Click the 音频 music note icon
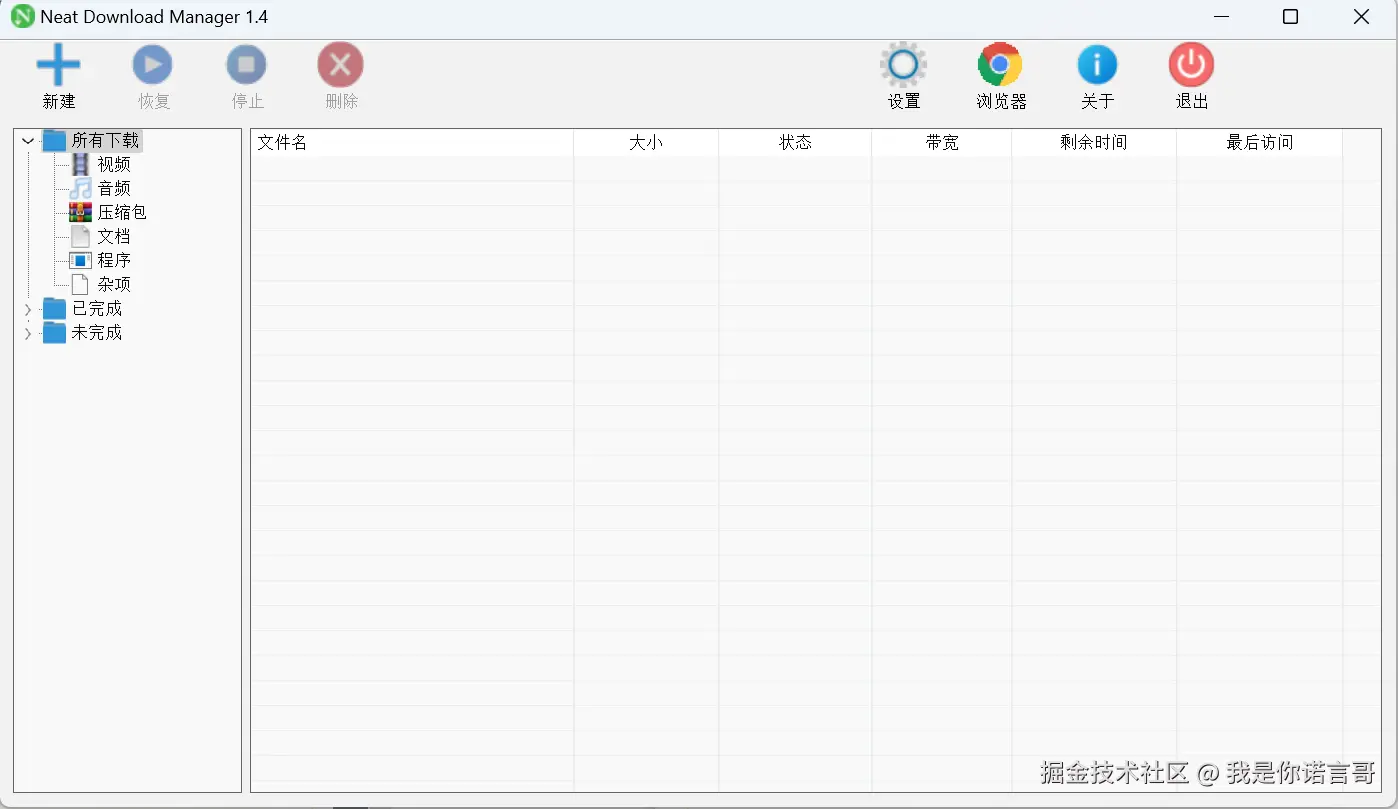1398x809 pixels. click(81, 188)
